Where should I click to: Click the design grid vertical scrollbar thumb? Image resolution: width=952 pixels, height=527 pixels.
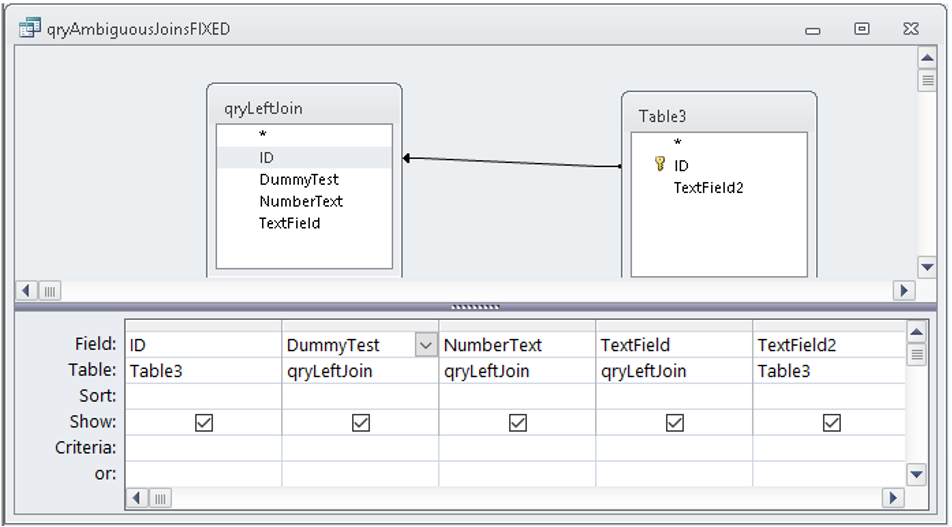917,354
